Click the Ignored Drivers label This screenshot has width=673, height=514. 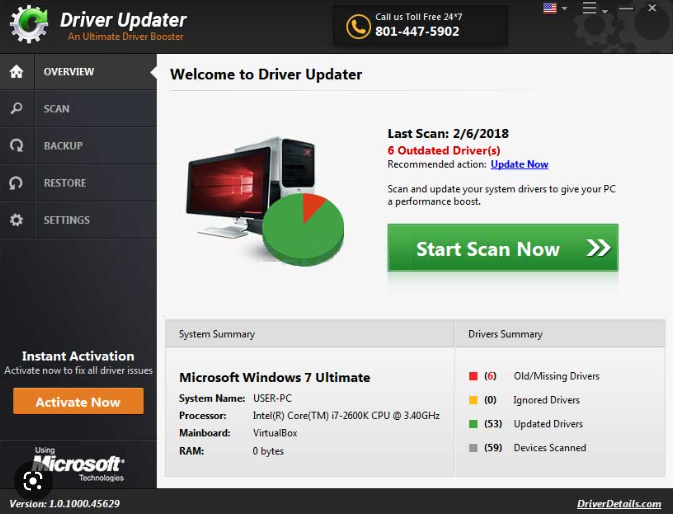click(x=546, y=400)
